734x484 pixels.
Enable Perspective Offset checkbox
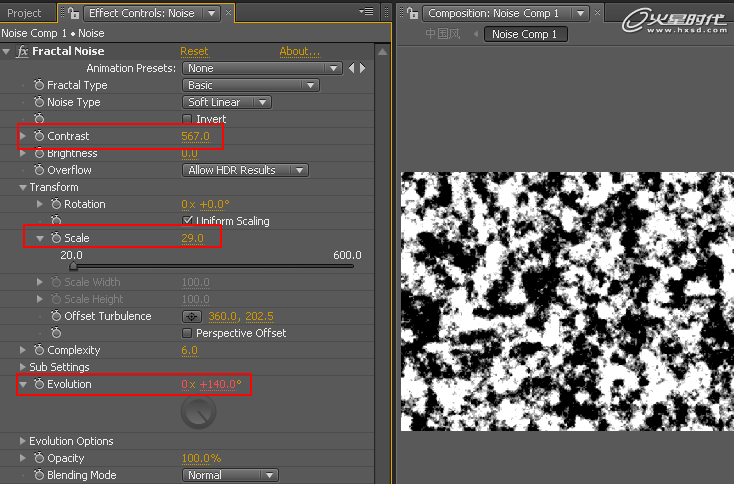pyautogui.click(x=187, y=333)
